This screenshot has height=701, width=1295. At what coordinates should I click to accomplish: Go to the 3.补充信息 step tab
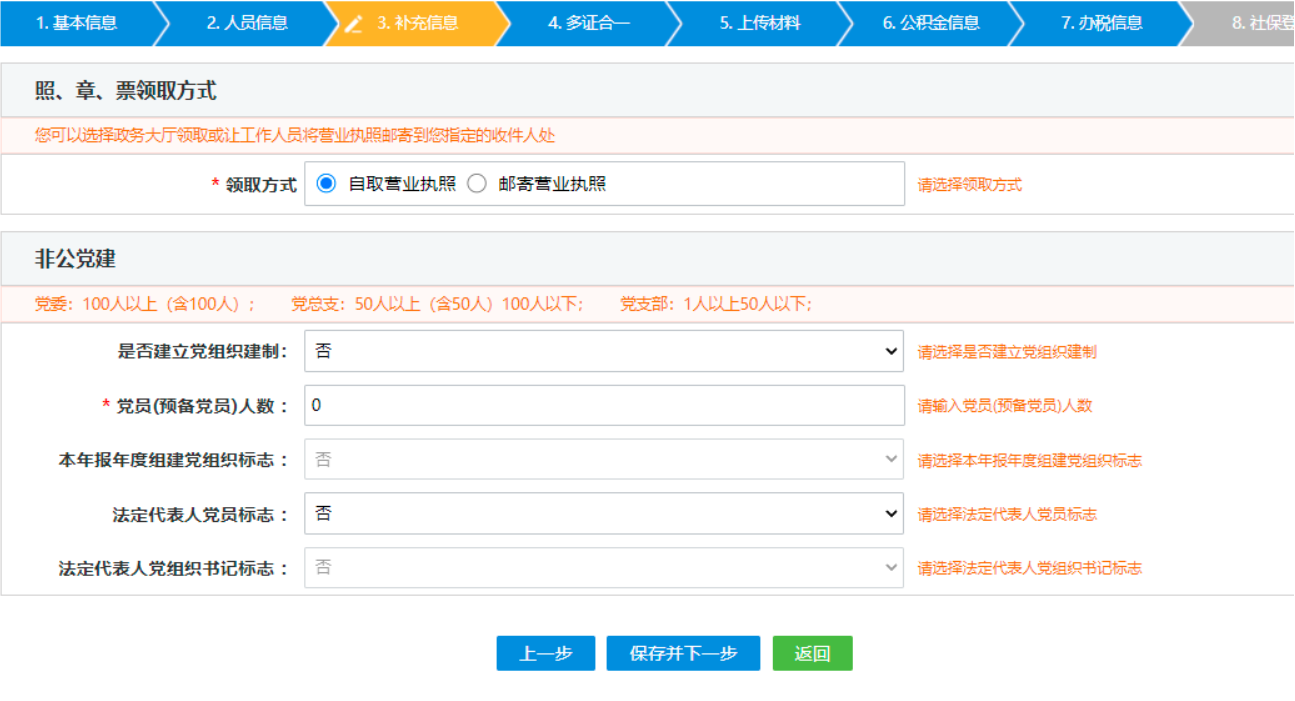(420, 24)
